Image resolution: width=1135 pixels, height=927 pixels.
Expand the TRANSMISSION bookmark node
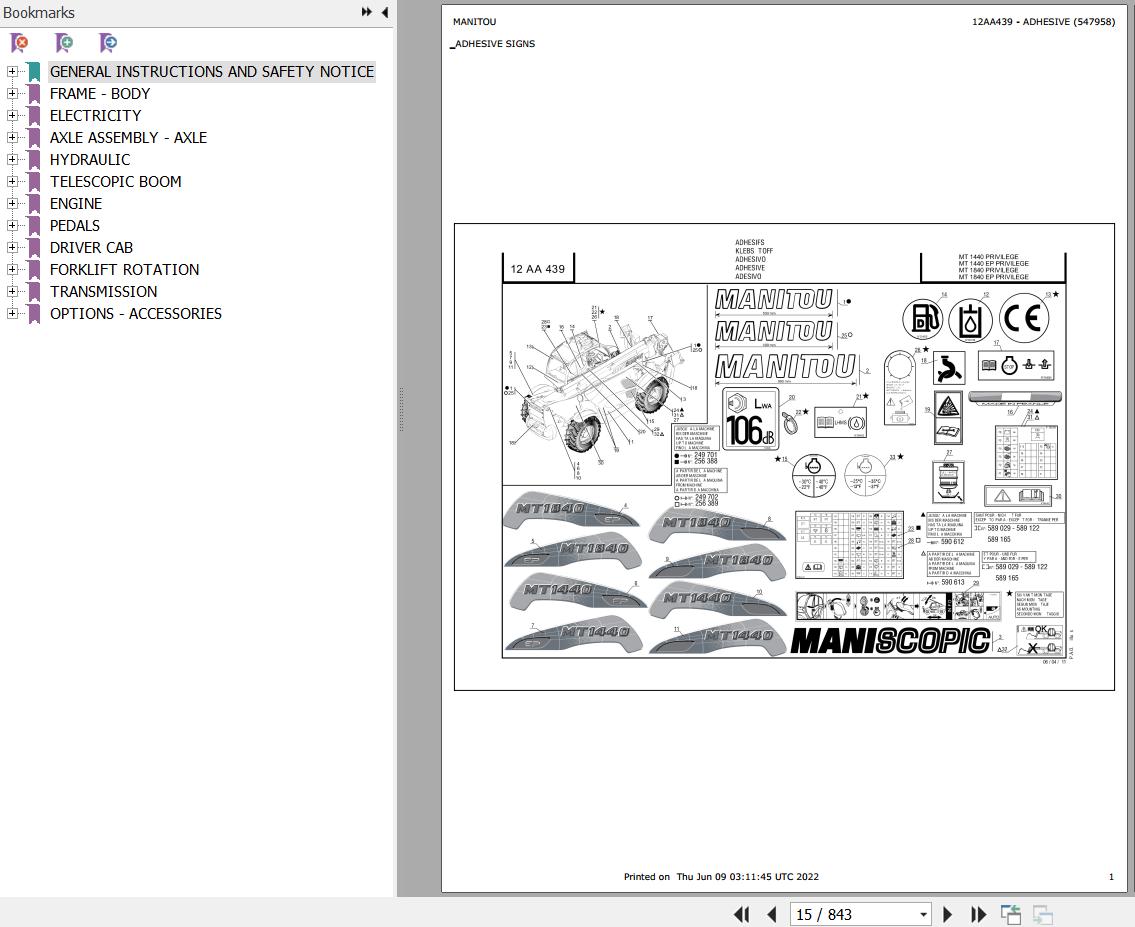click(12, 292)
